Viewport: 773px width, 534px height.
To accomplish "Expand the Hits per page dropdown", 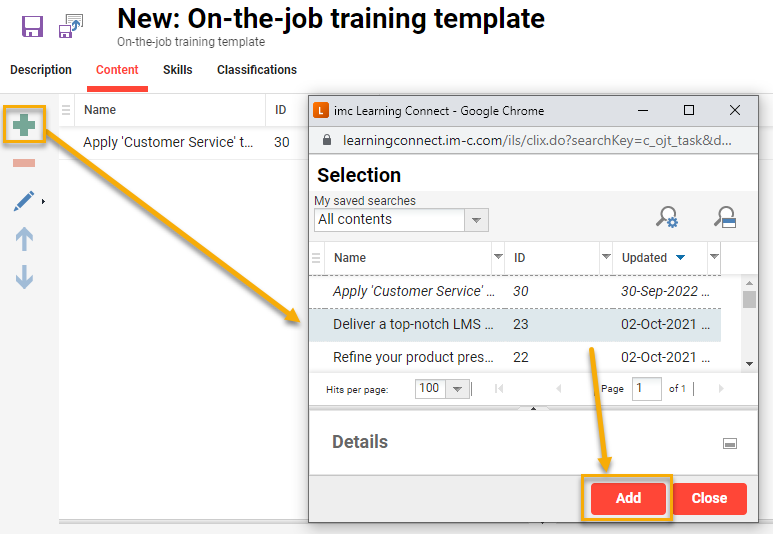I will coord(457,389).
